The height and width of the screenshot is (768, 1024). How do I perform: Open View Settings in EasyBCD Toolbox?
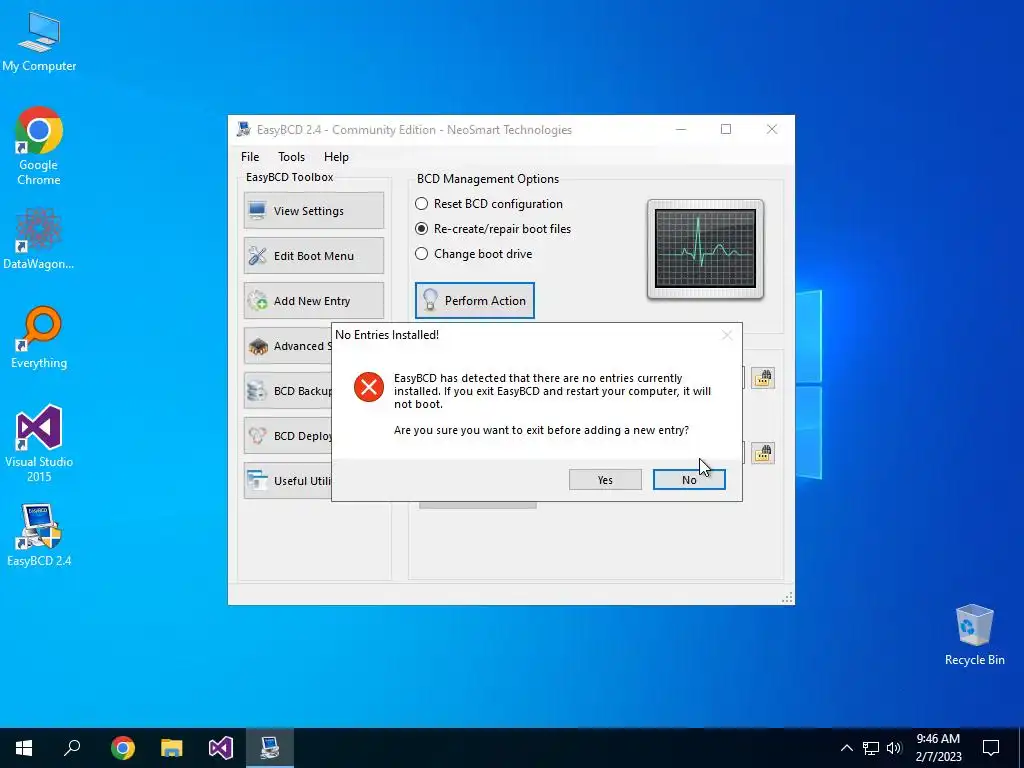[313, 210]
